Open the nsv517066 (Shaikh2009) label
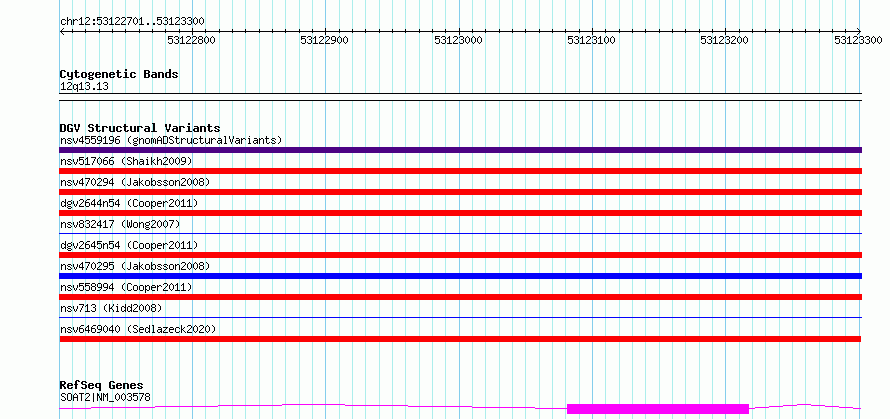Image resolution: width=890 pixels, height=419 pixels. [x=126, y=161]
